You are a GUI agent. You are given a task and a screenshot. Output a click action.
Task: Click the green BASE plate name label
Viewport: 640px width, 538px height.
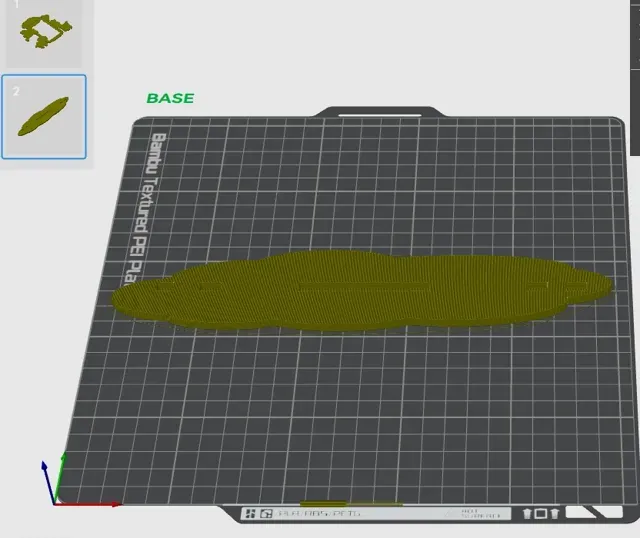click(x=170, y=98)
